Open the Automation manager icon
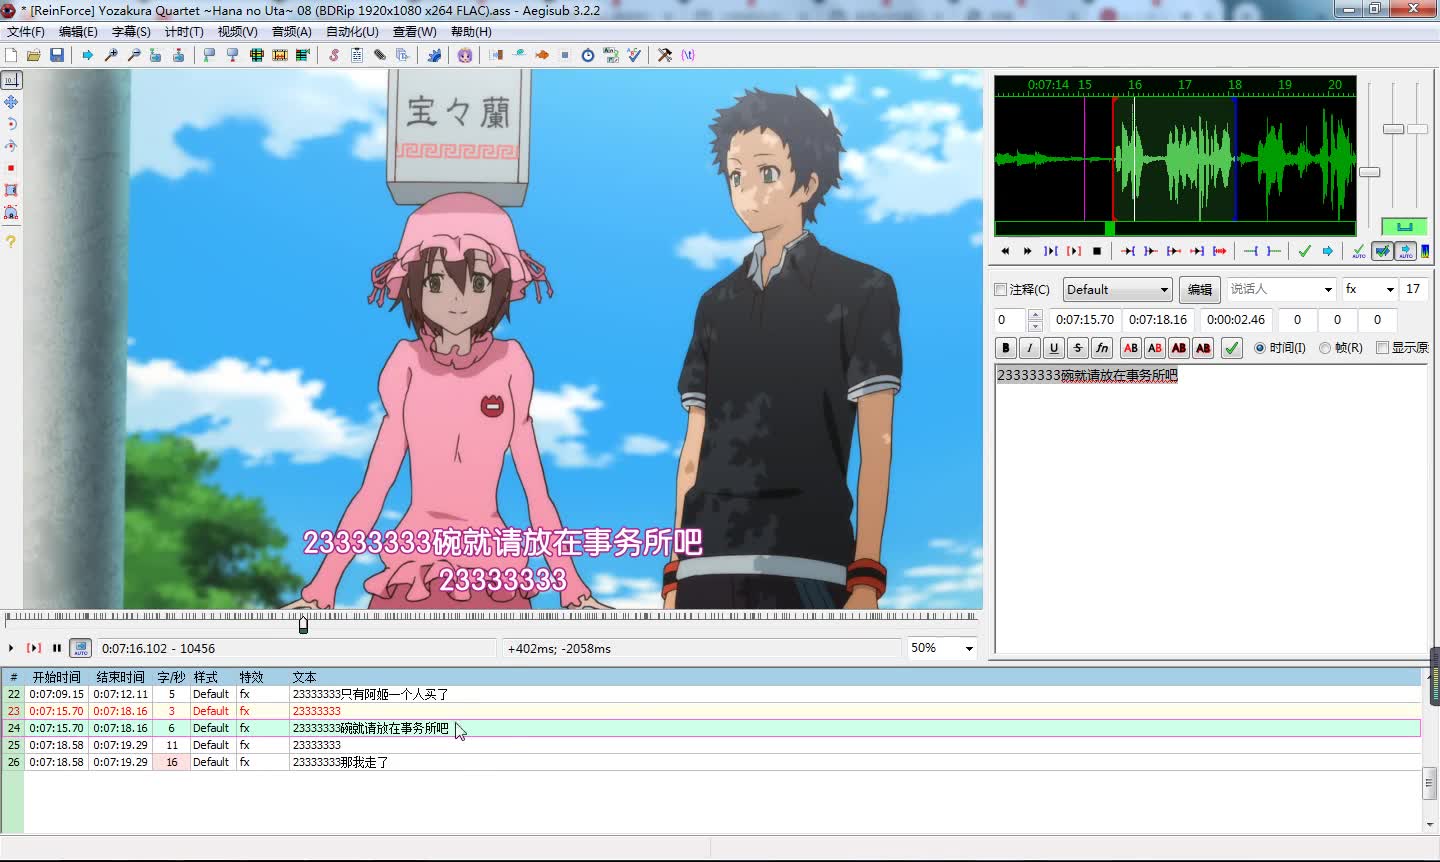 pos(435,55)
